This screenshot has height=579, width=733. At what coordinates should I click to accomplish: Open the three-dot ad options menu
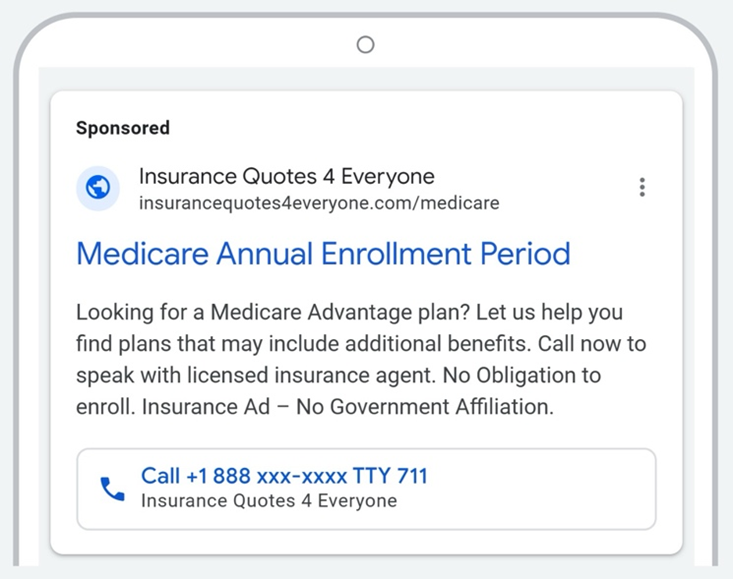pos(642,187)
